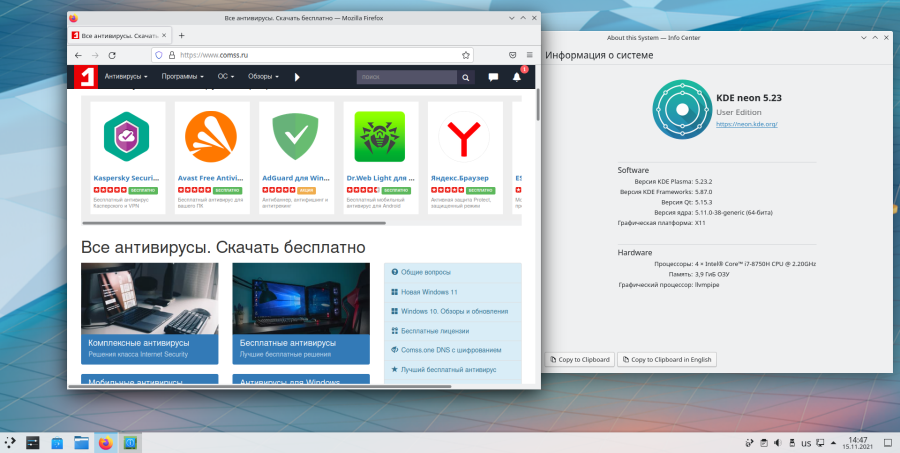Open volume control in system tray
900x453 pixels.
pos(778,443)
